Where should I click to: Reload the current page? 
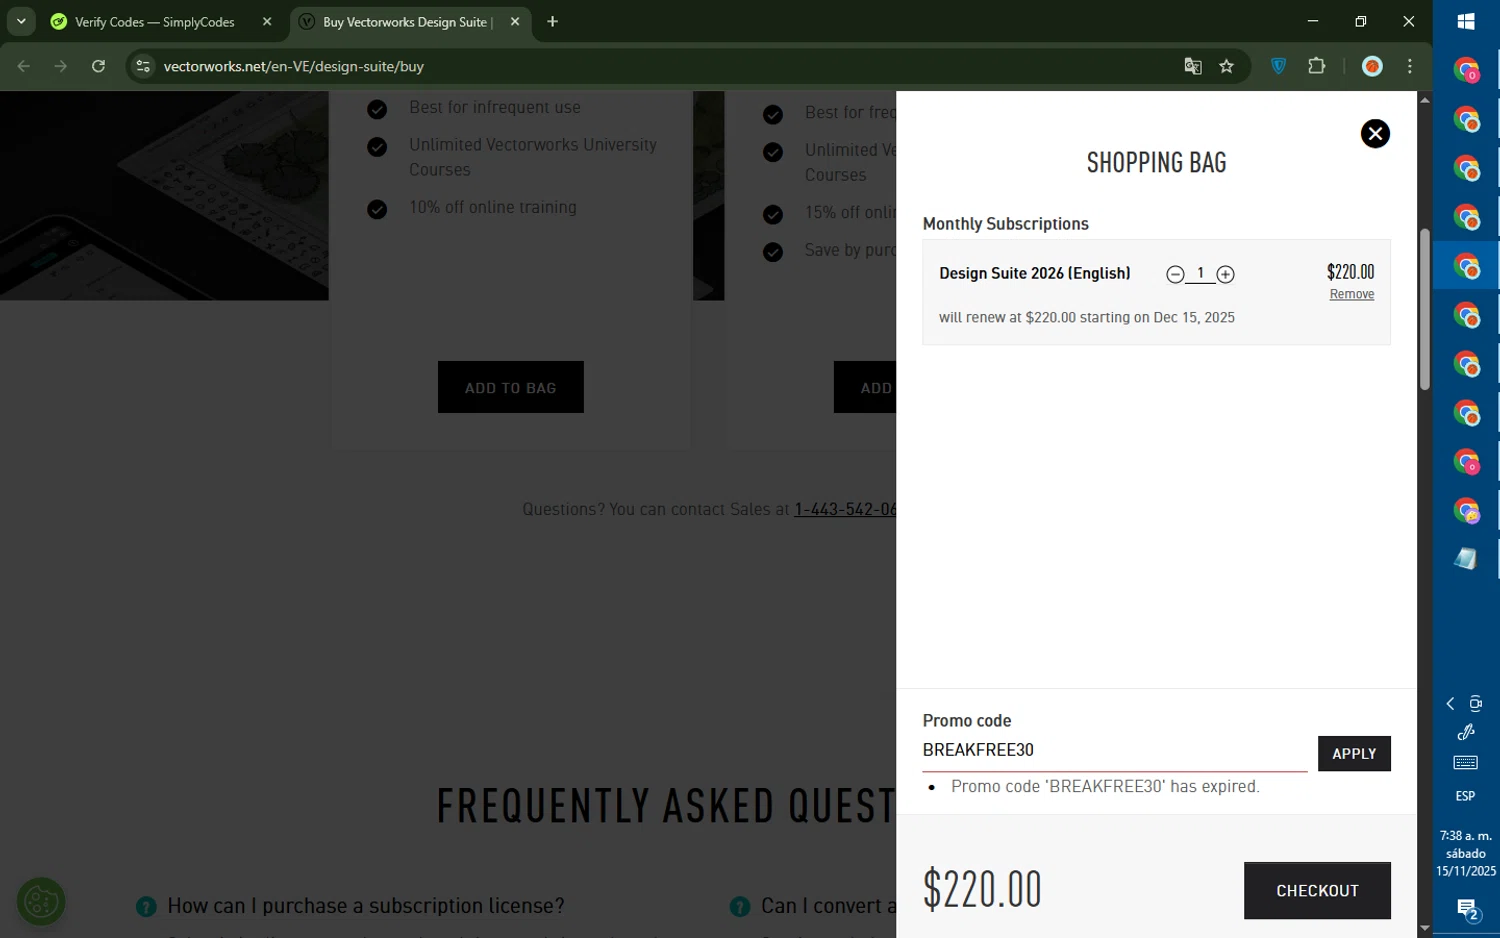click(x=98, y=66)
